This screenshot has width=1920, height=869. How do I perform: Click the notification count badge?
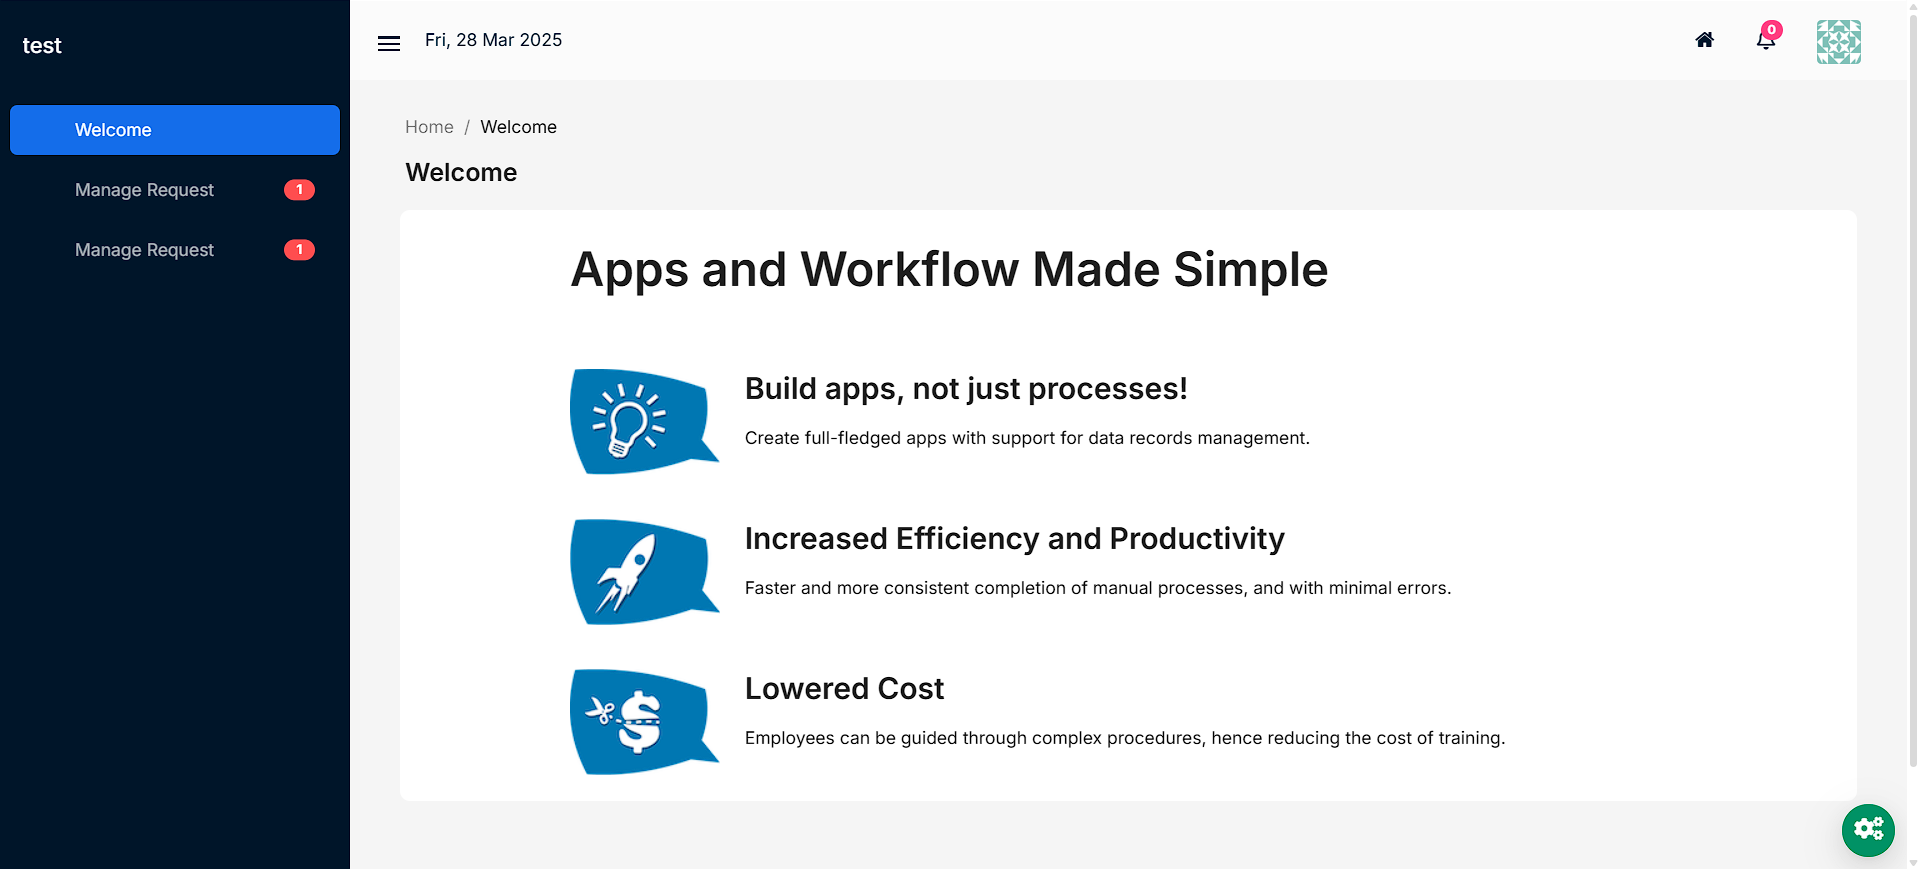tap(1772, 30)
